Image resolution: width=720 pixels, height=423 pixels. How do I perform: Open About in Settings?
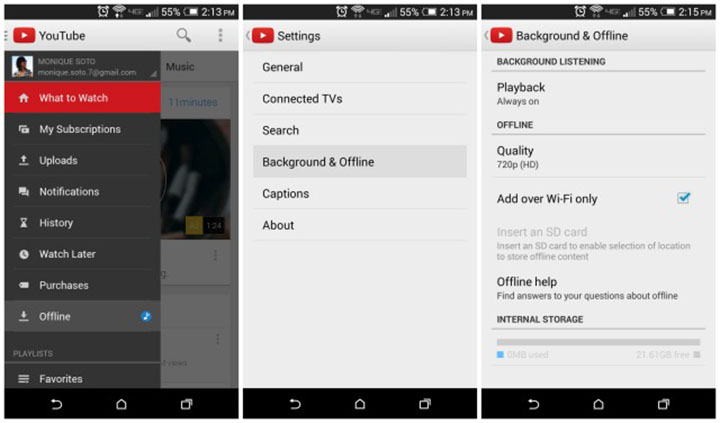click(360, 225)
